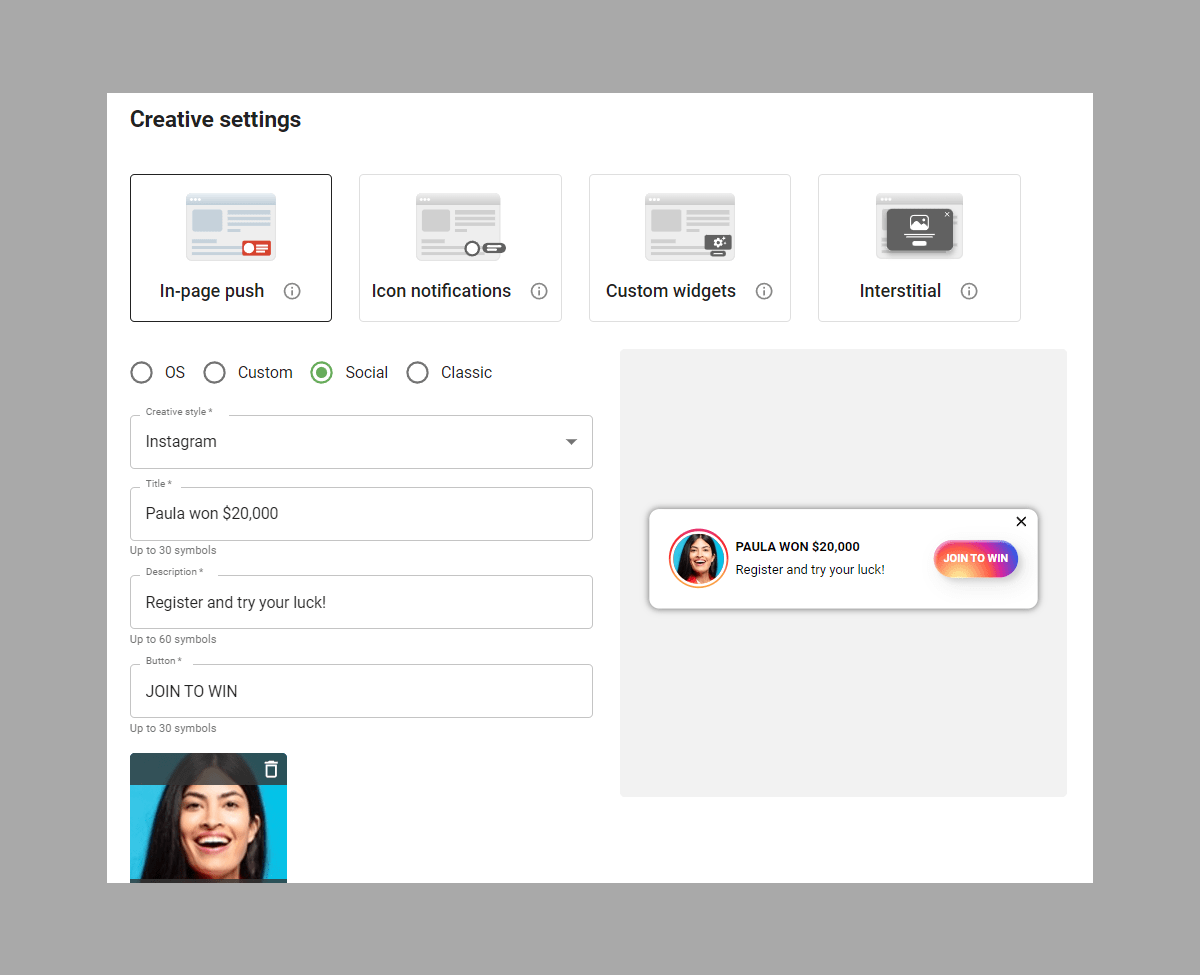
Task: Switch to Custom widgets format
Action: 689,248
